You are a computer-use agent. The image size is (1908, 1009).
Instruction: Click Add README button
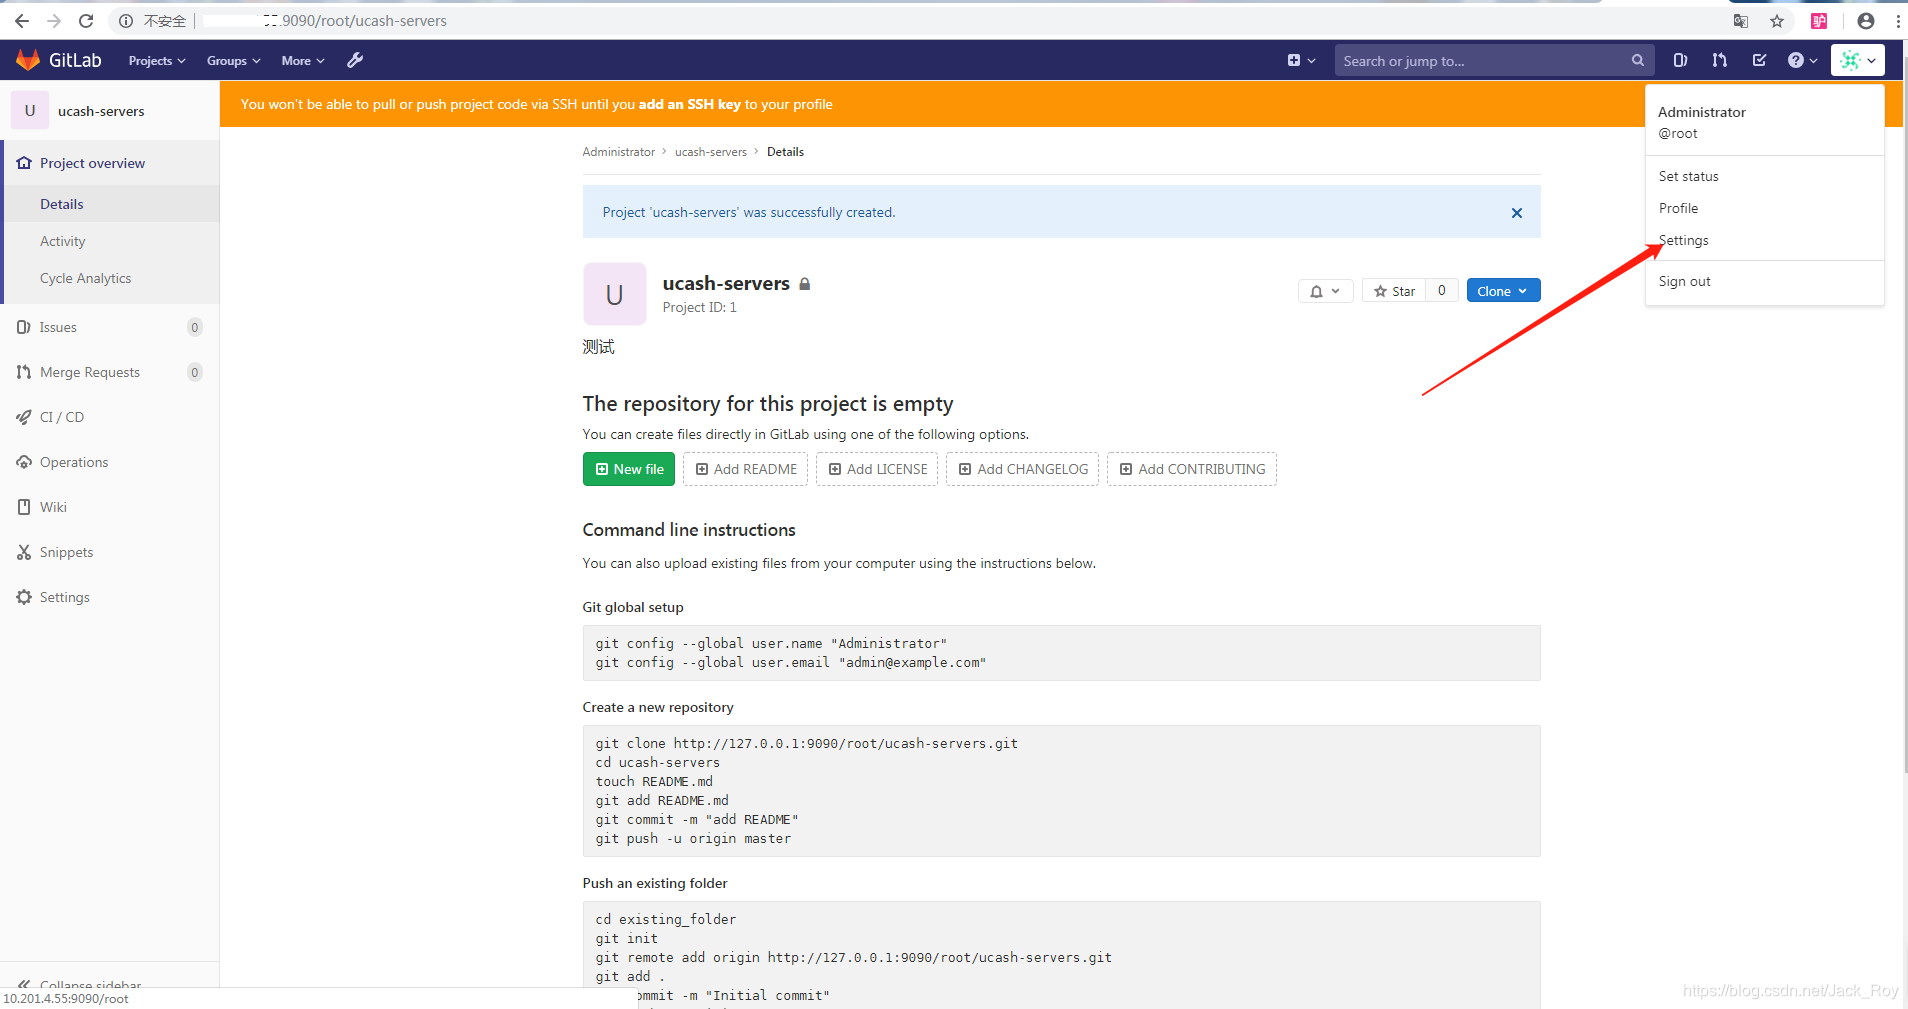tap(746, 469)
